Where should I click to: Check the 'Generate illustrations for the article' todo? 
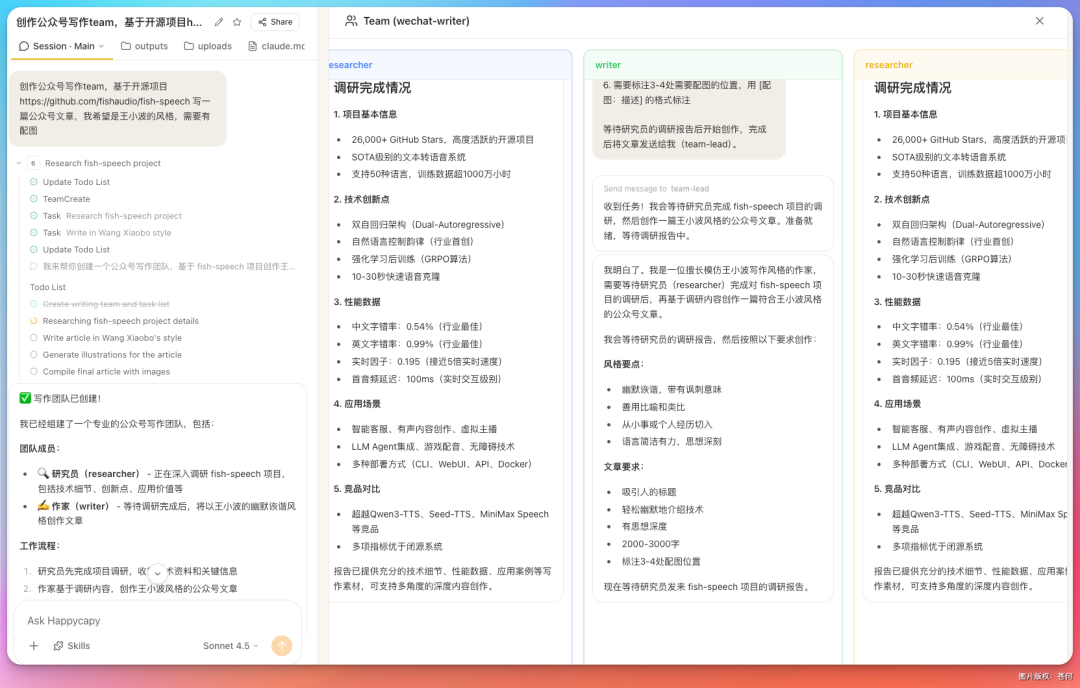tap(33, 354)
